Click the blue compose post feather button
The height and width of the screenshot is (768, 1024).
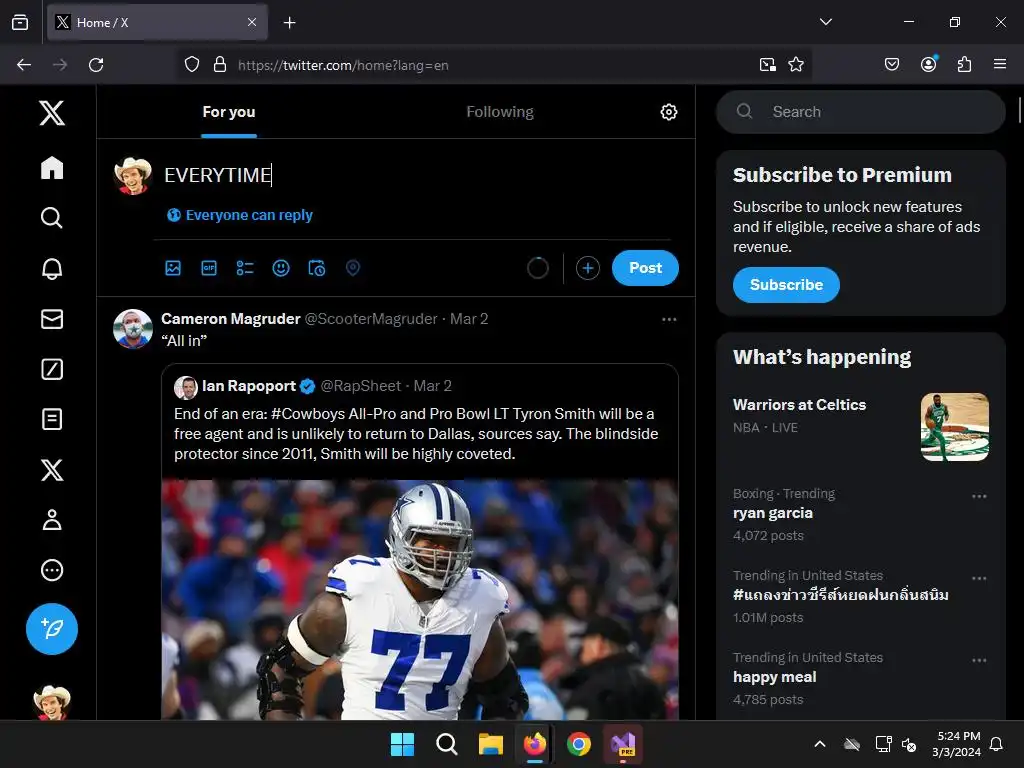(x=52, y=629)
